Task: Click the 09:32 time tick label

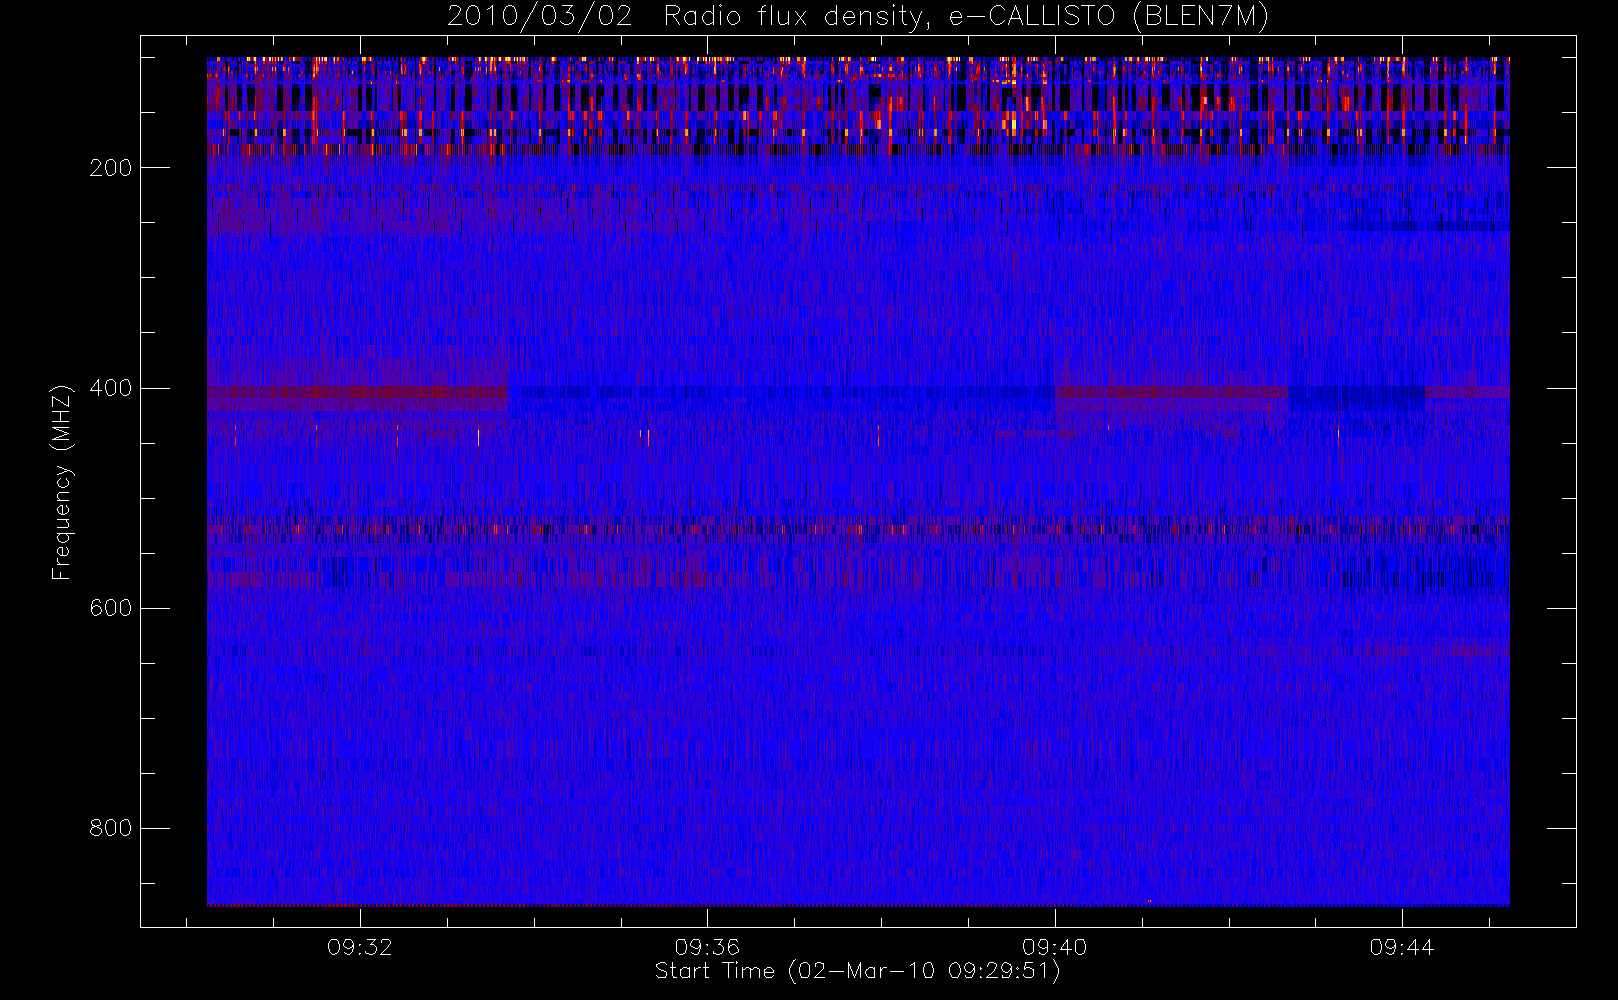Action: 359,947
